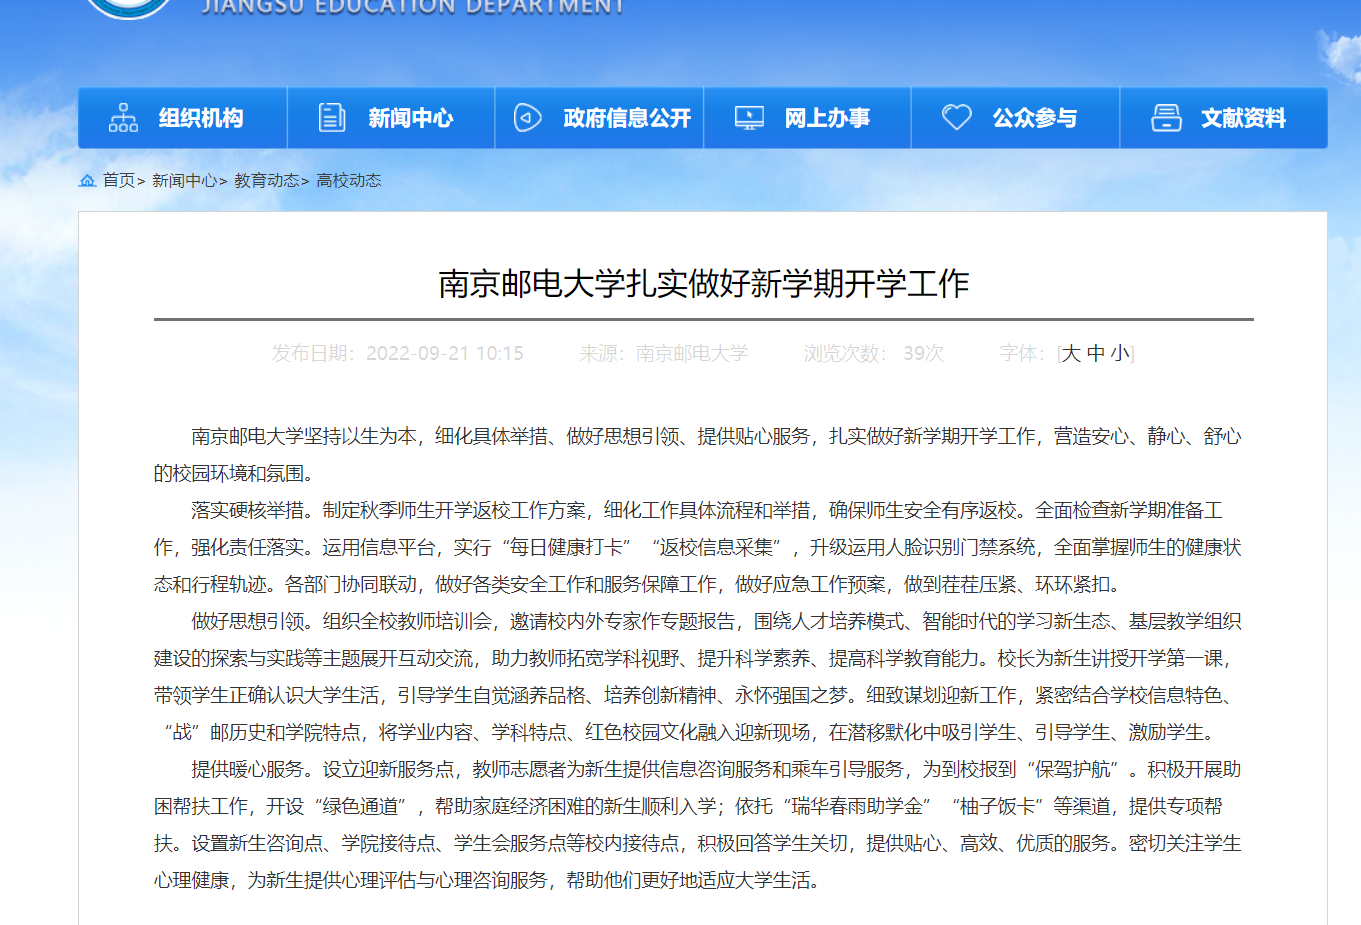Click the government info disclosure icon
Image resolution: width=1361 pixels, height=925 pixels.
(527, 118)
